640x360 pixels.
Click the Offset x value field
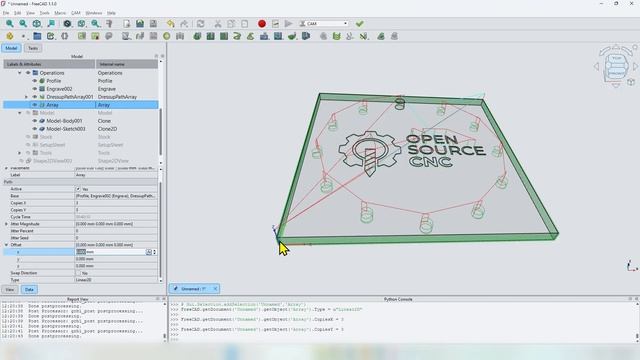[x=110, y=252]
